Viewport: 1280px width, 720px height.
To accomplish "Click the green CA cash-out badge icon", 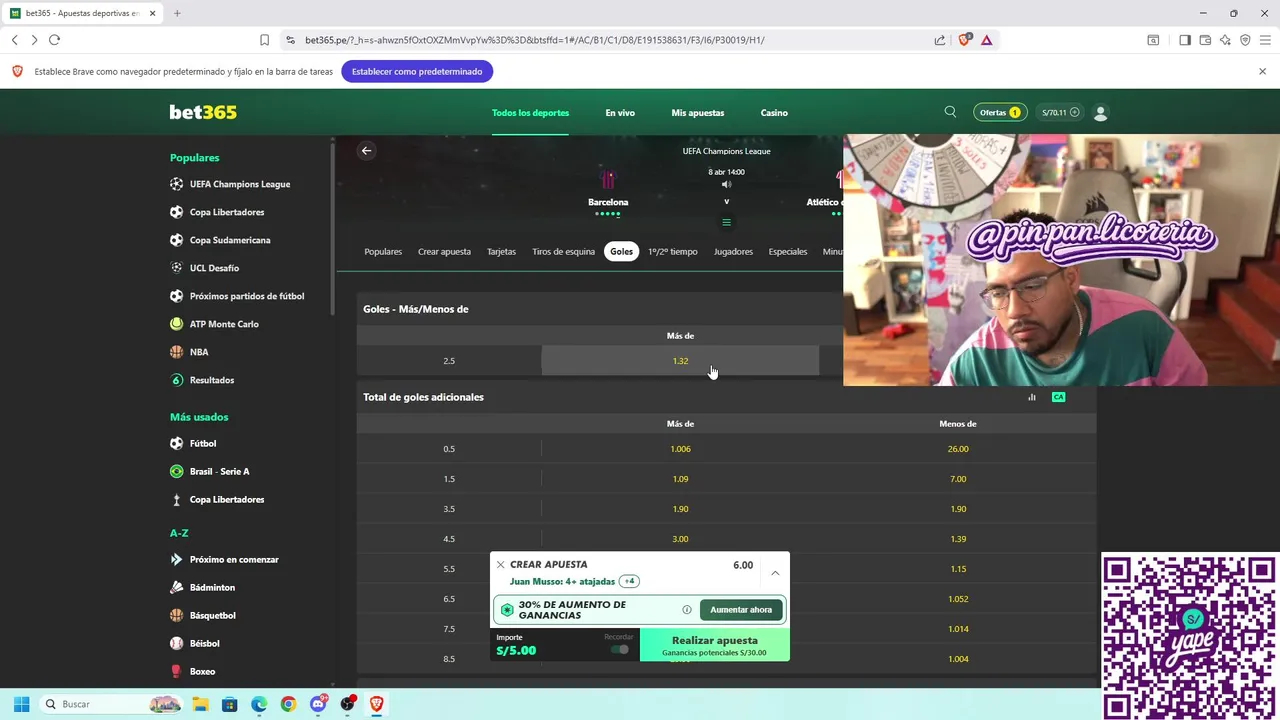I will tap(1058, 397).
